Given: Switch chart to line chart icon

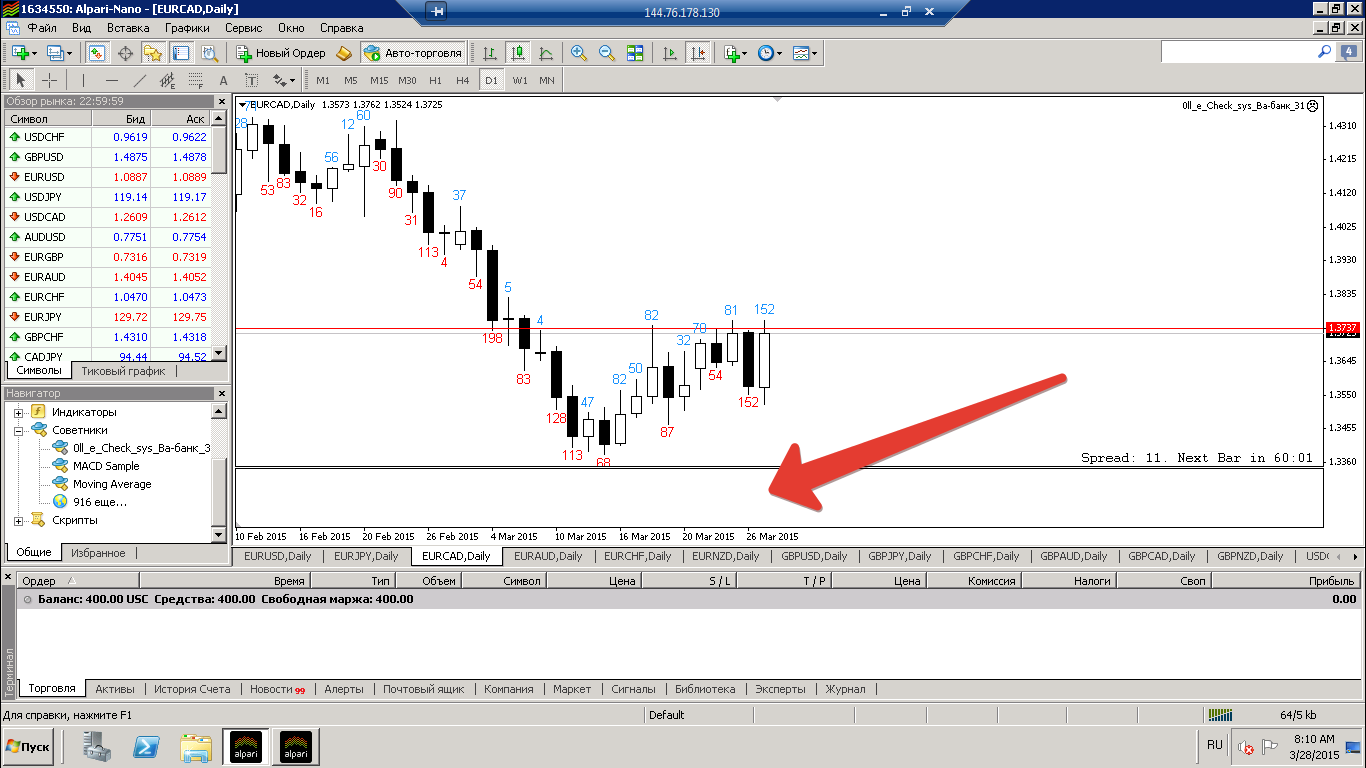Looking at the screenshot, I should point(546,53).
